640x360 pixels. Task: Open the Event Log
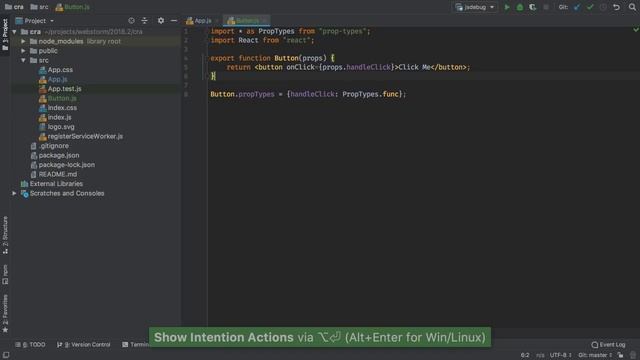coord(608,344)
